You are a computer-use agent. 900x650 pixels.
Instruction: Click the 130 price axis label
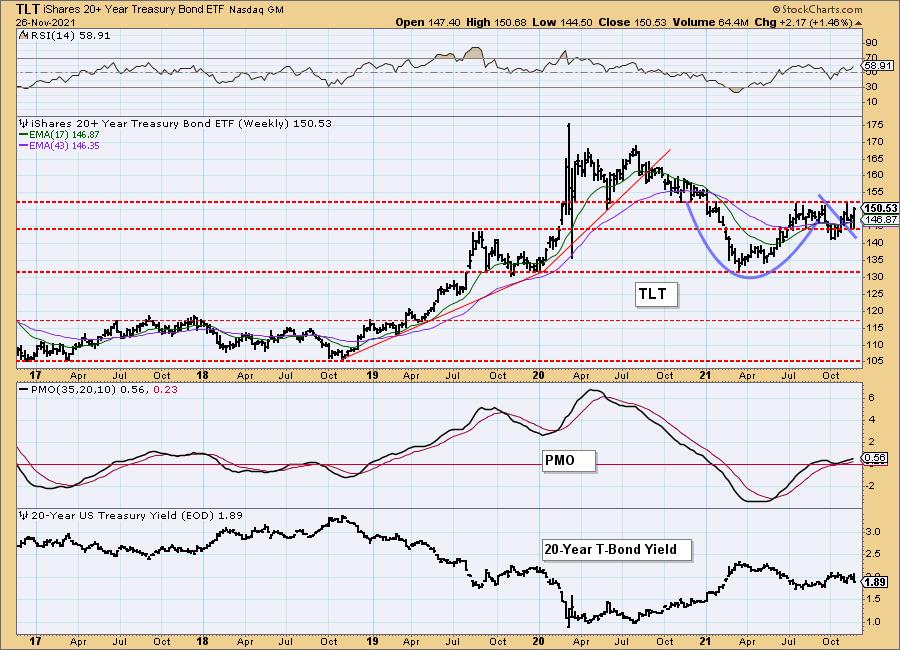coord(875,276)
